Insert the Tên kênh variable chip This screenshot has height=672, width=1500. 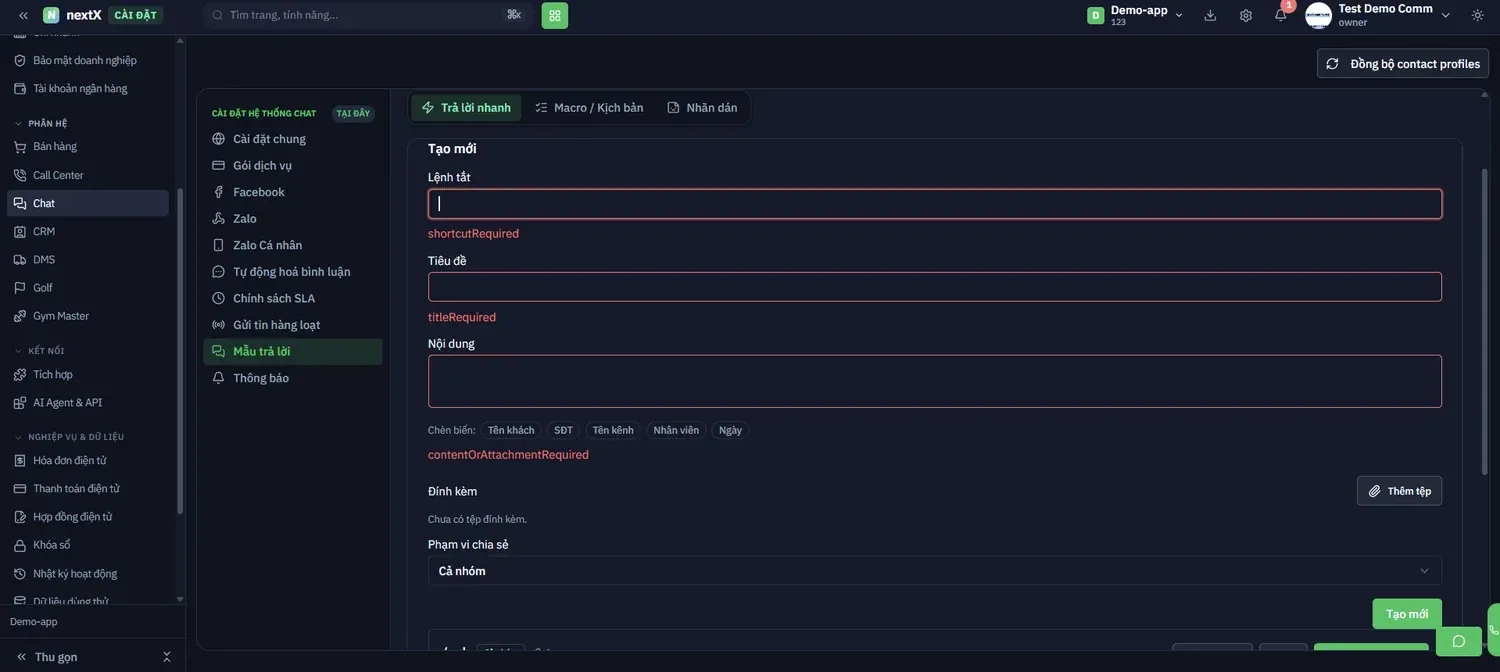613,430
